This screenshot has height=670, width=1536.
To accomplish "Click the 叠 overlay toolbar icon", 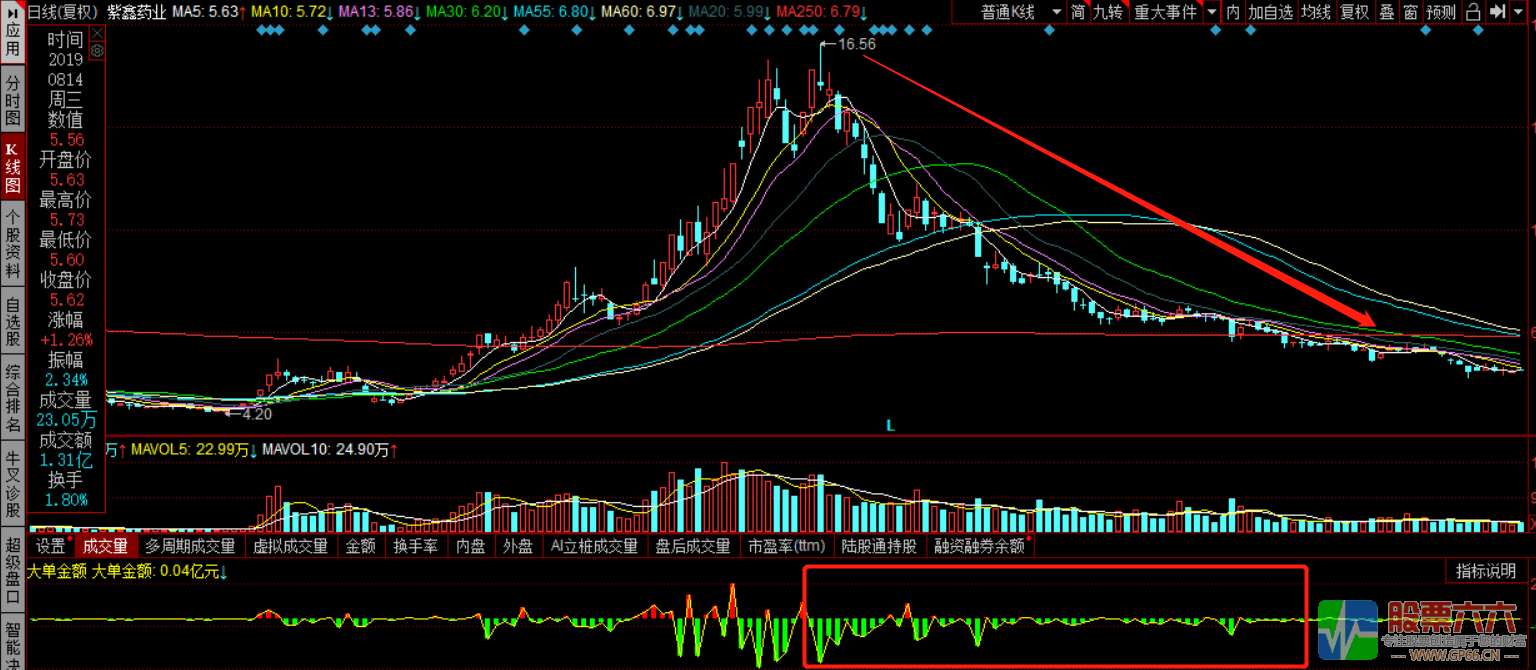I will click(x=1387, y=12).
